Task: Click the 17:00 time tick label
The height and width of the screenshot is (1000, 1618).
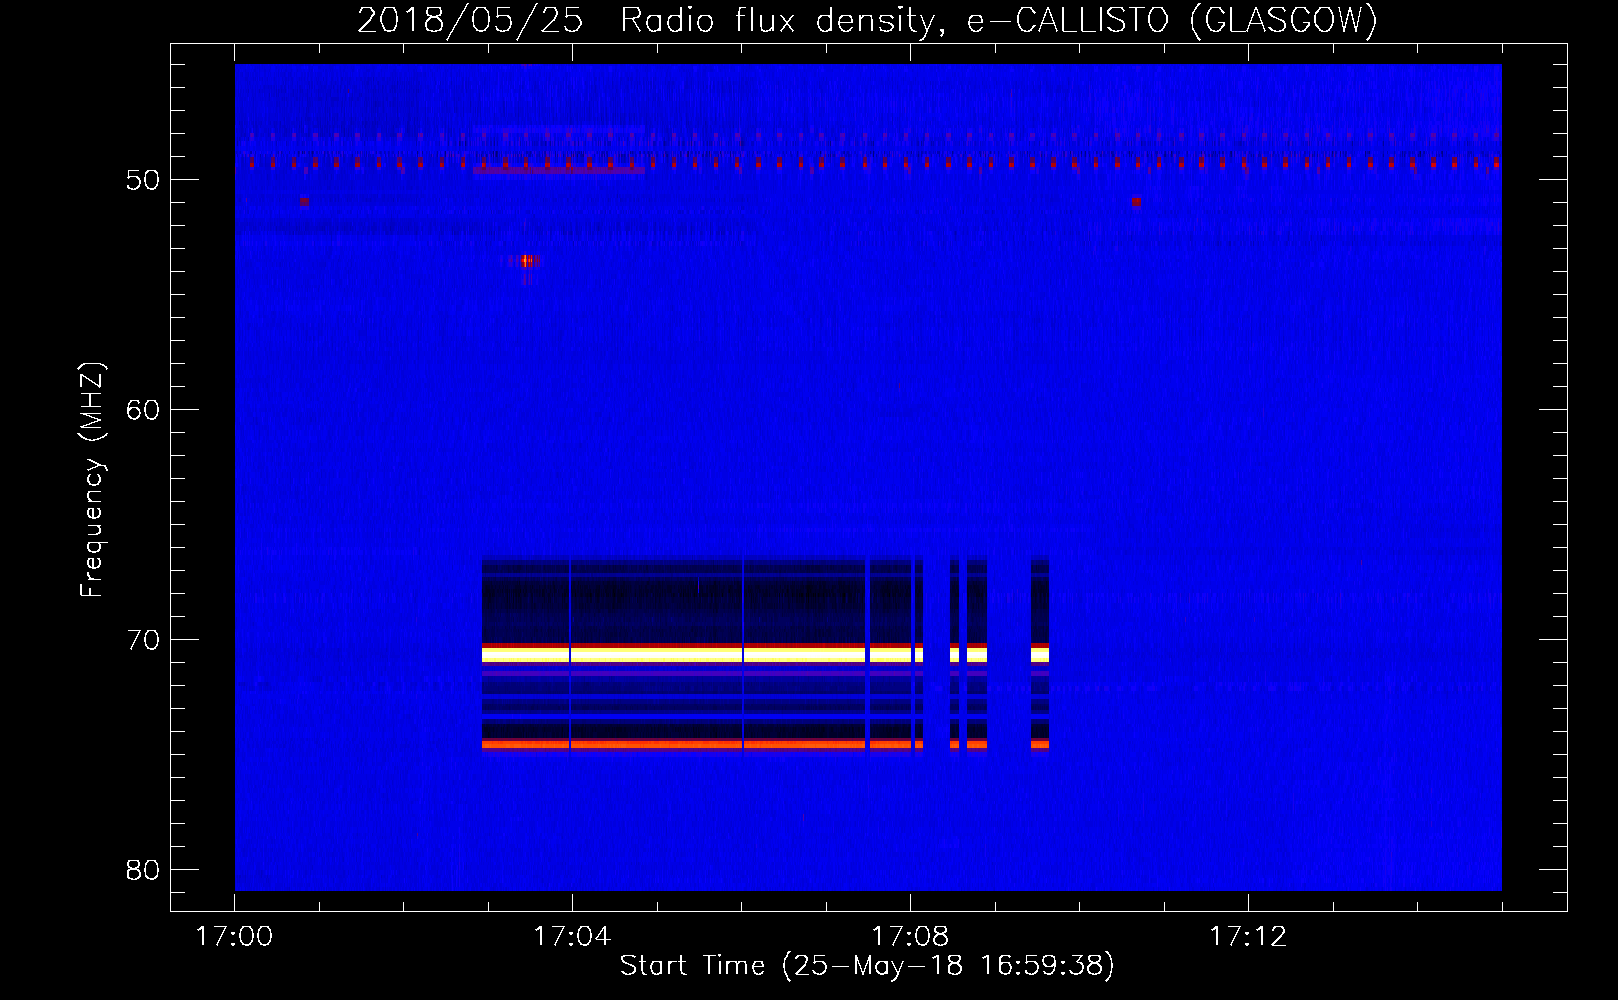Action: (234, 937)
